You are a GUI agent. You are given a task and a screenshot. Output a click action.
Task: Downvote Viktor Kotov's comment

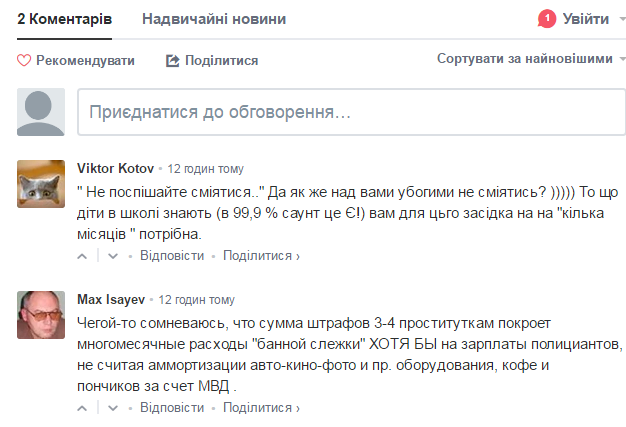click(x=113, y=256)
